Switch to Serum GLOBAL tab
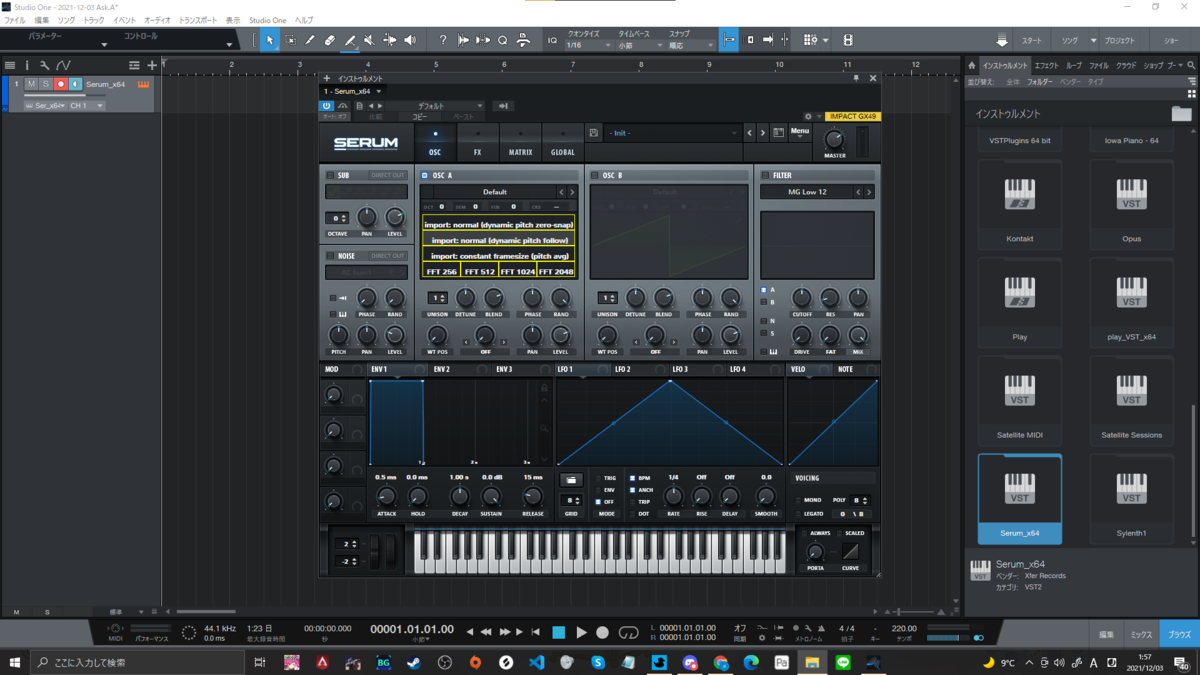Screen dimensions: 1200x675 tap(563, 143)
